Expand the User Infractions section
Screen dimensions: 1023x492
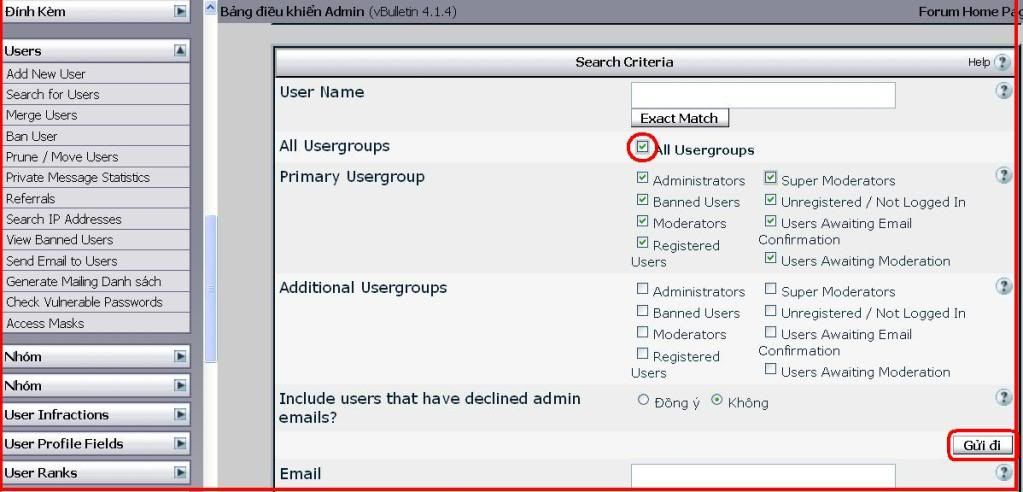[x=180, y=414]
